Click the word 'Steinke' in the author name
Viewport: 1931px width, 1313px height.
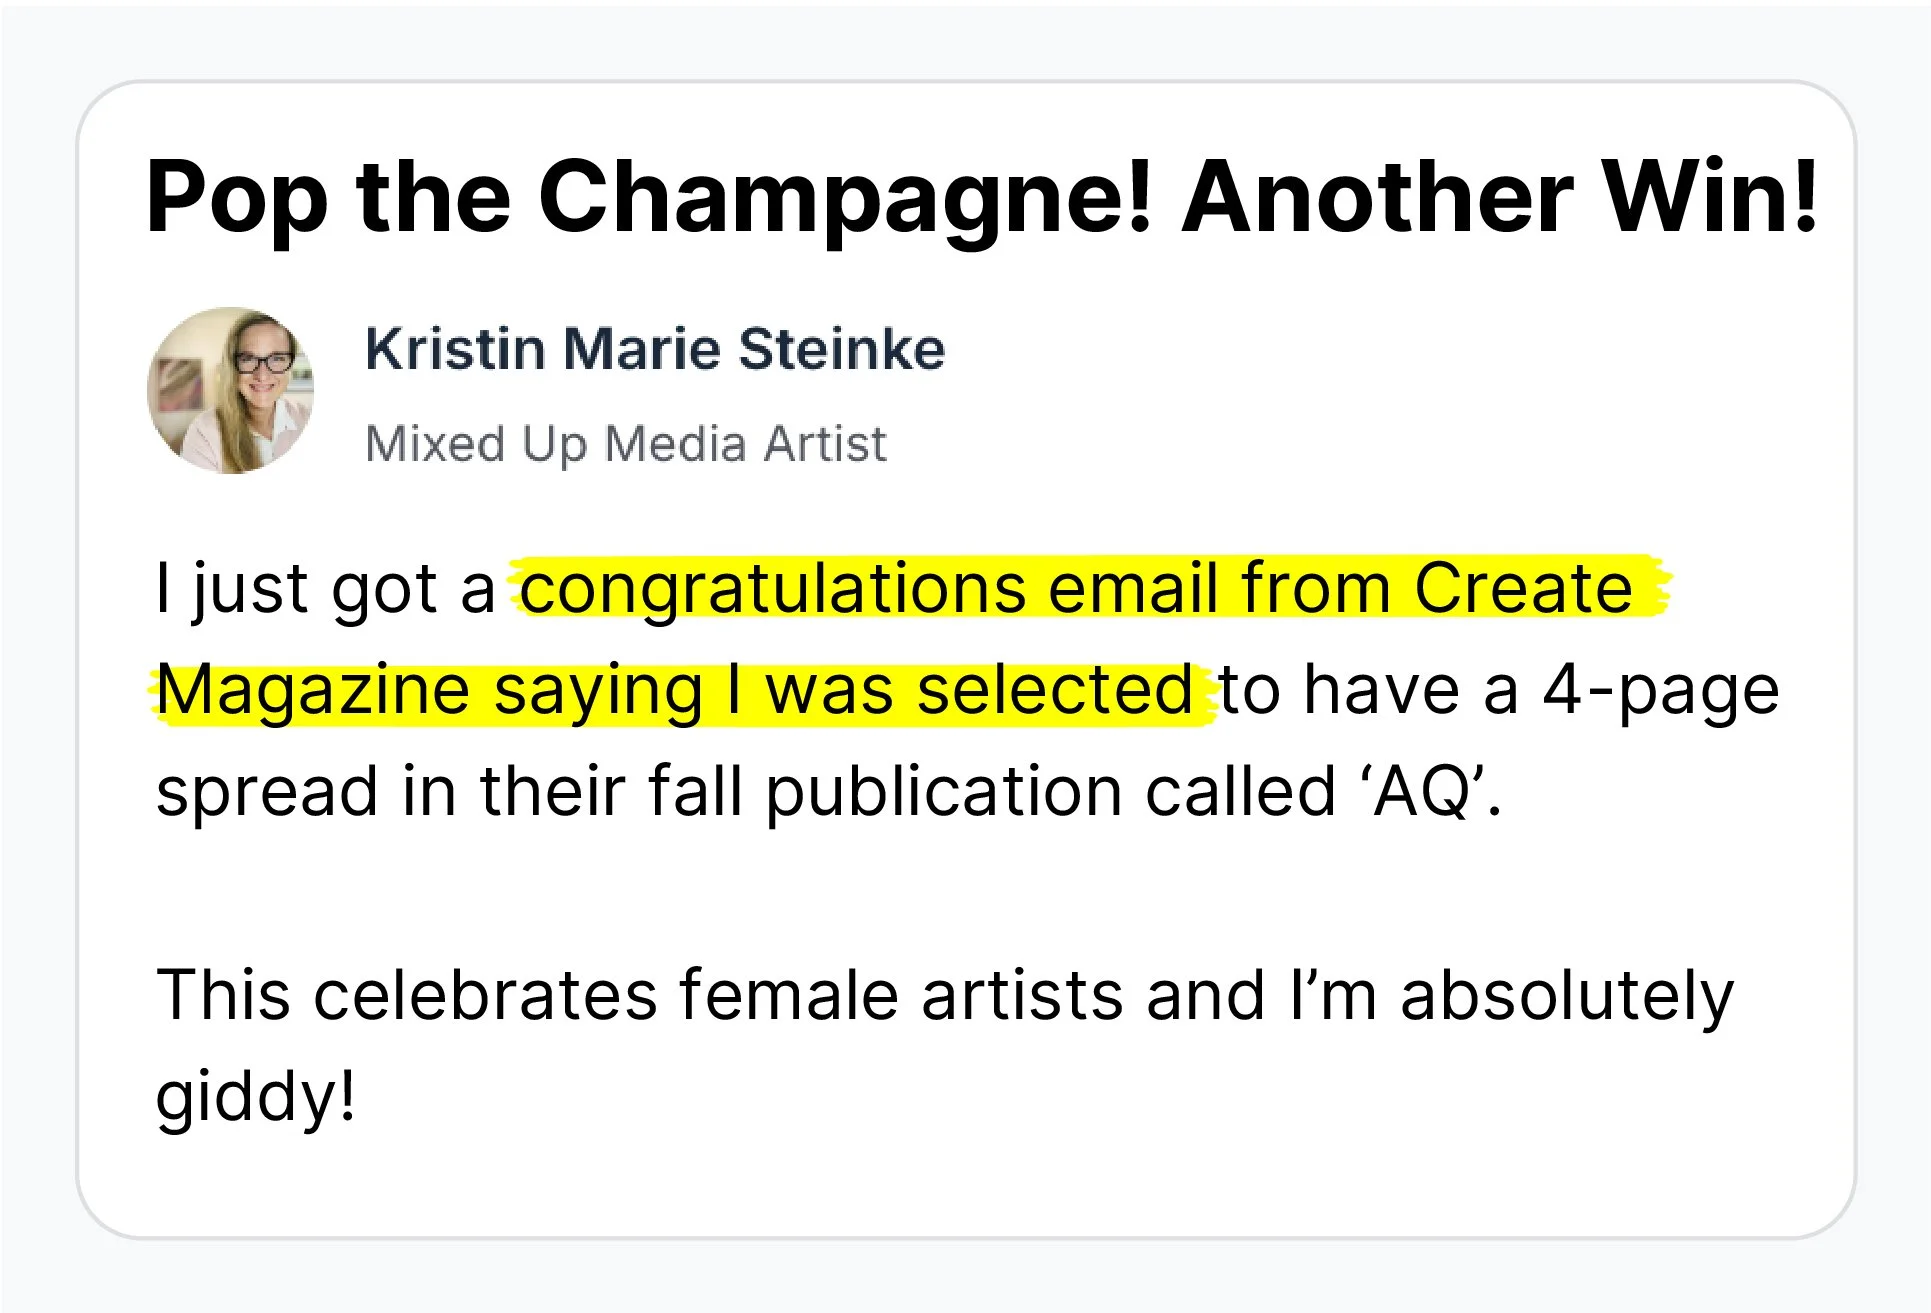[x=841, y=349]
